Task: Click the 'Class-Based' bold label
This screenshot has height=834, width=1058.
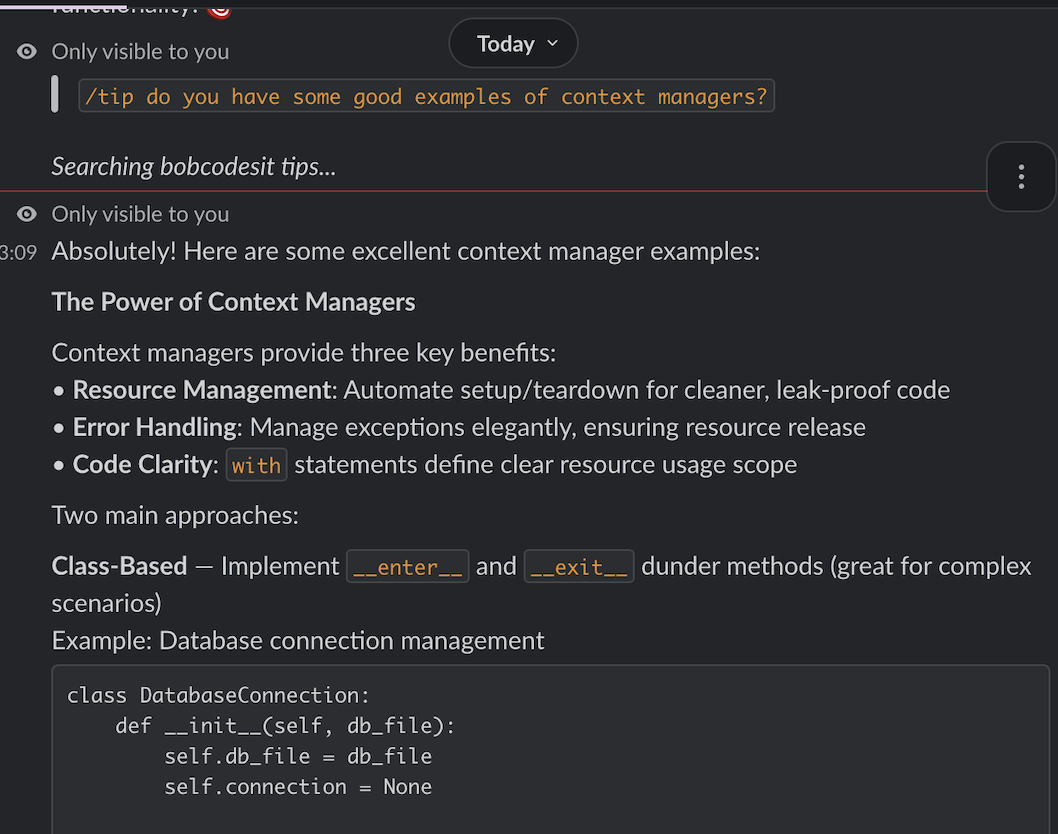Action: (x=119, y=565)
